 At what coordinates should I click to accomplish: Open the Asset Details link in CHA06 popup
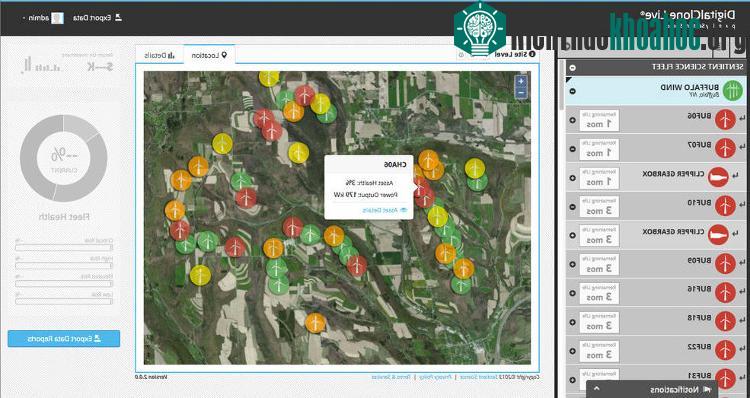coord(380,210)
